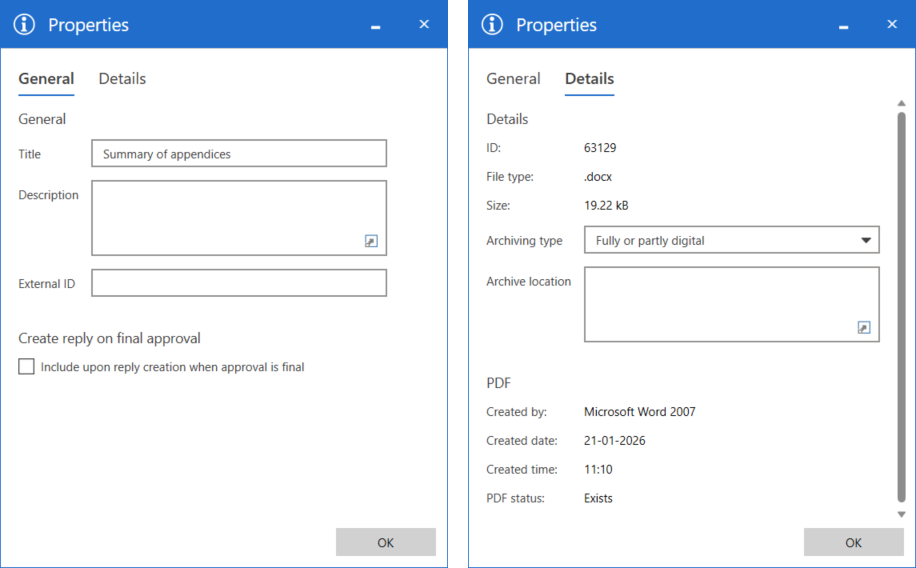Click the info icon in left Properties window
916x568 pixels.
[x=25, y=25]
